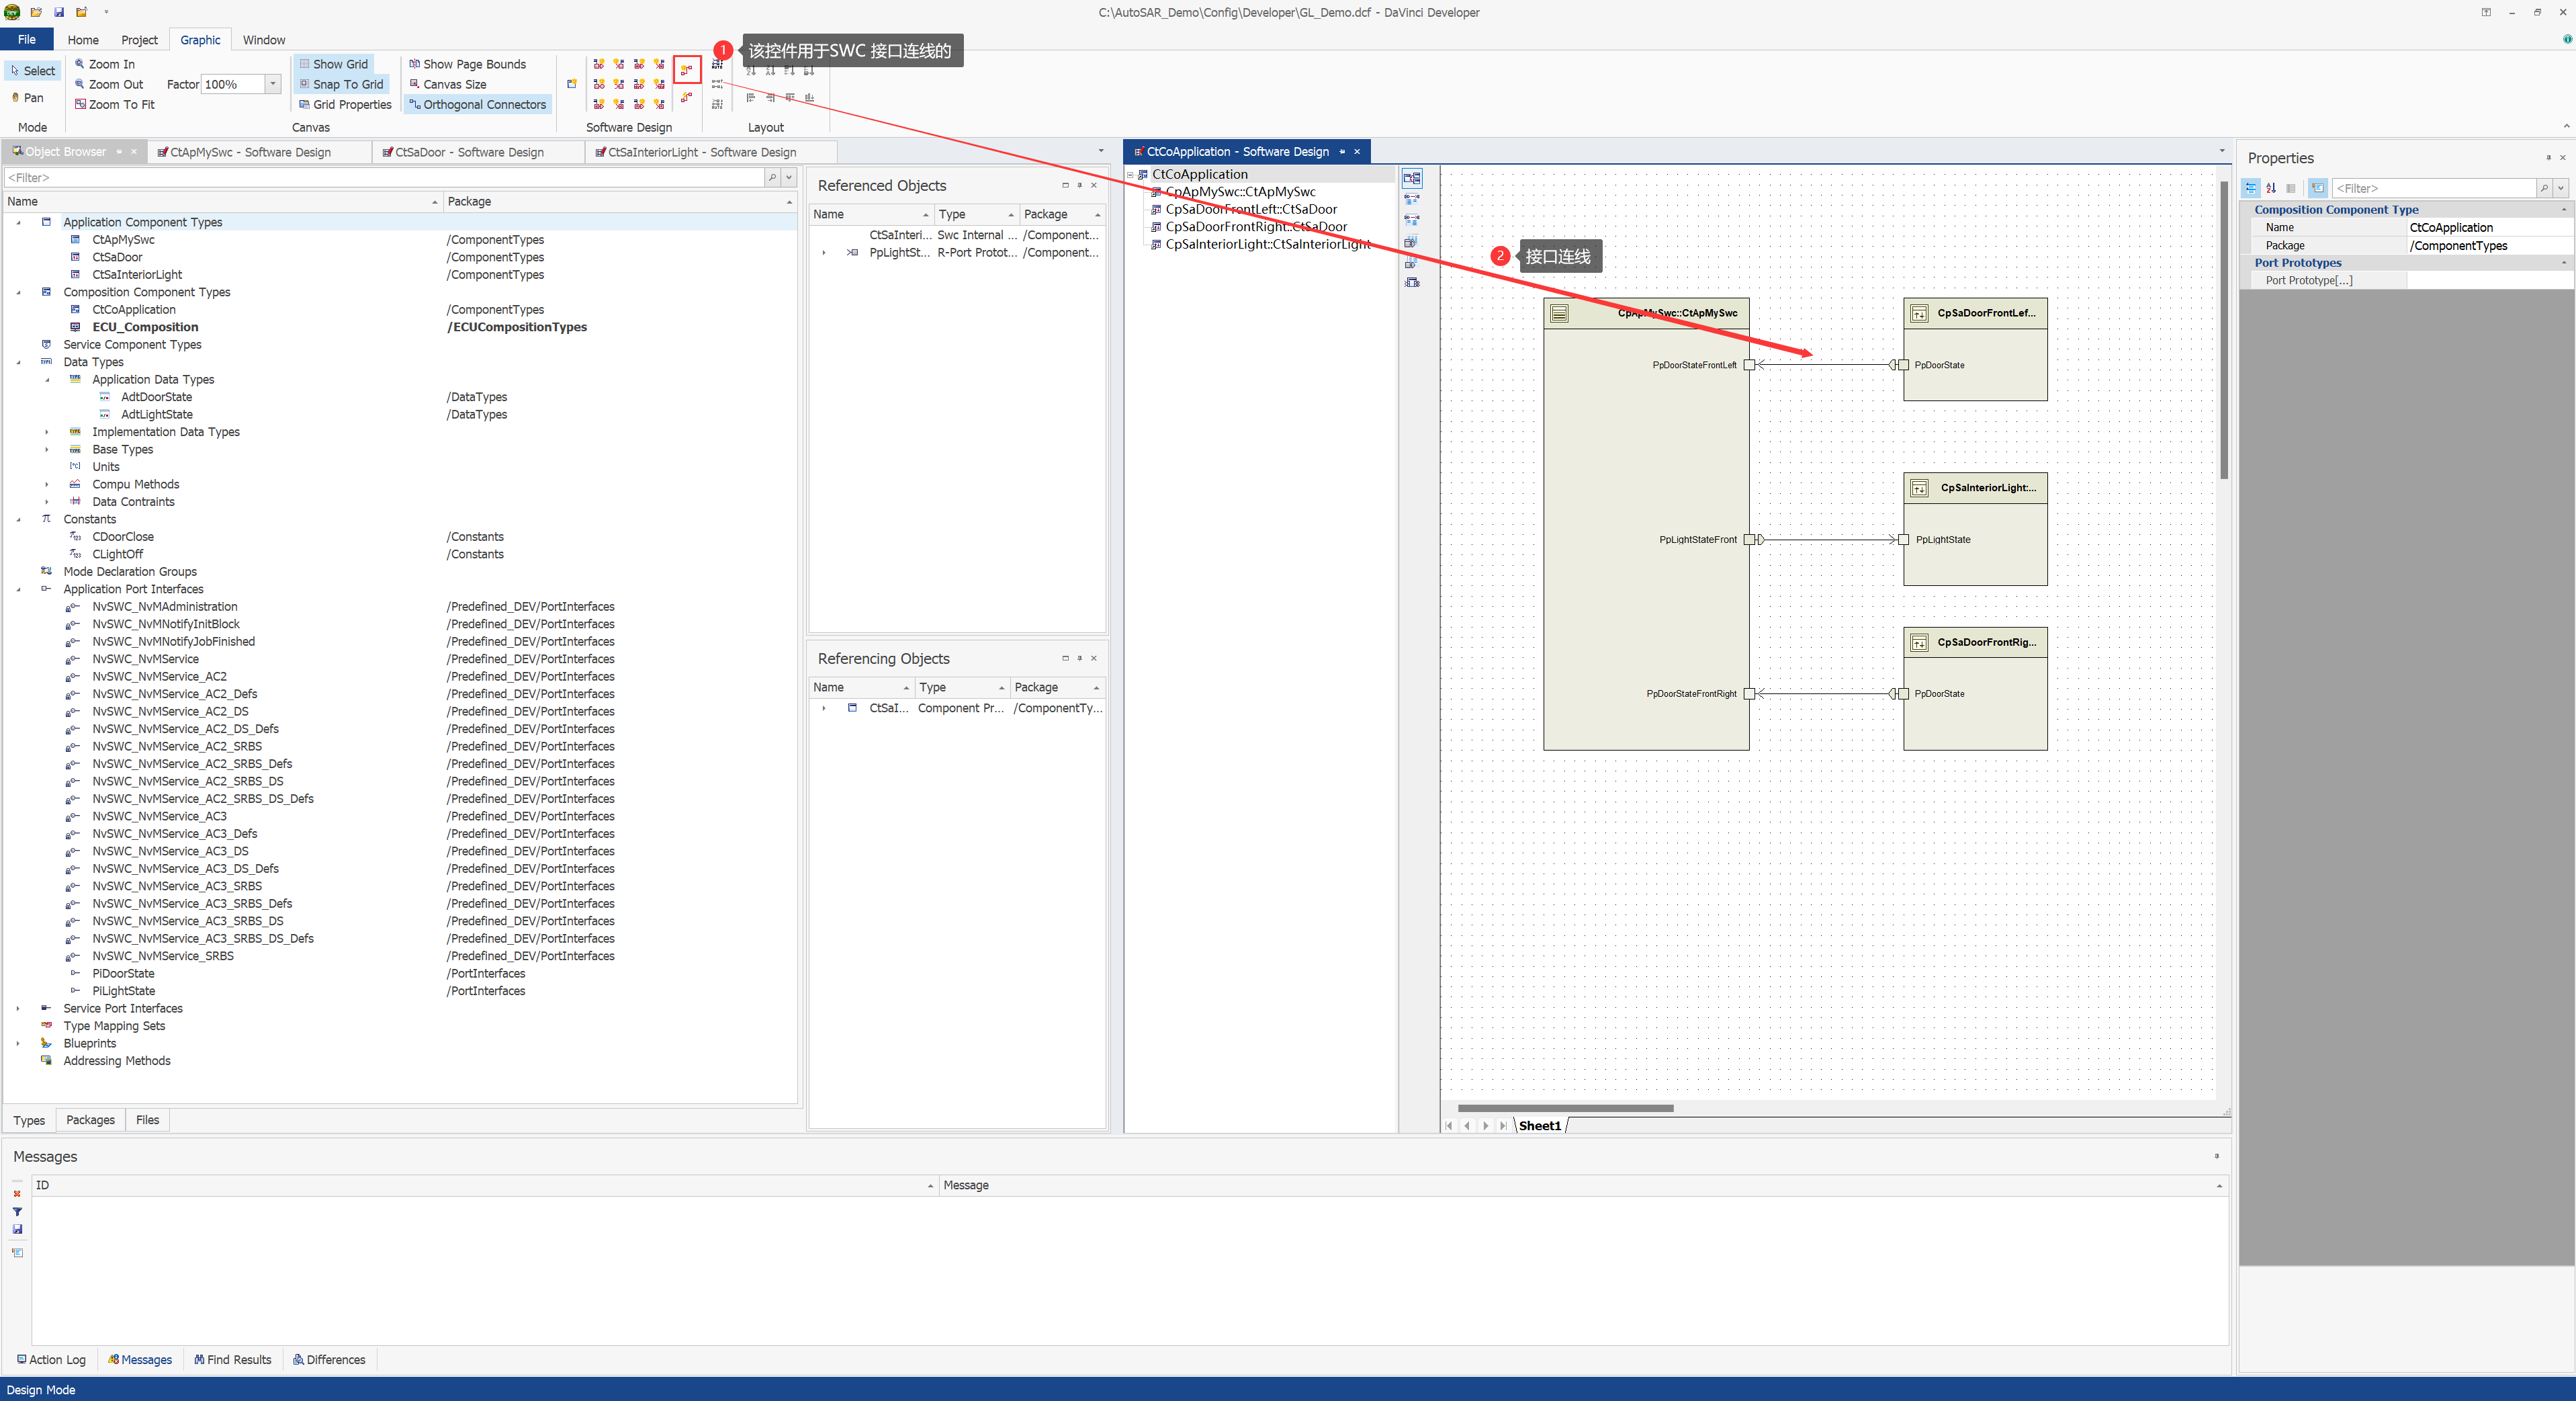
Task: Click the categorized view icon in Properties
Action: 2251,188
